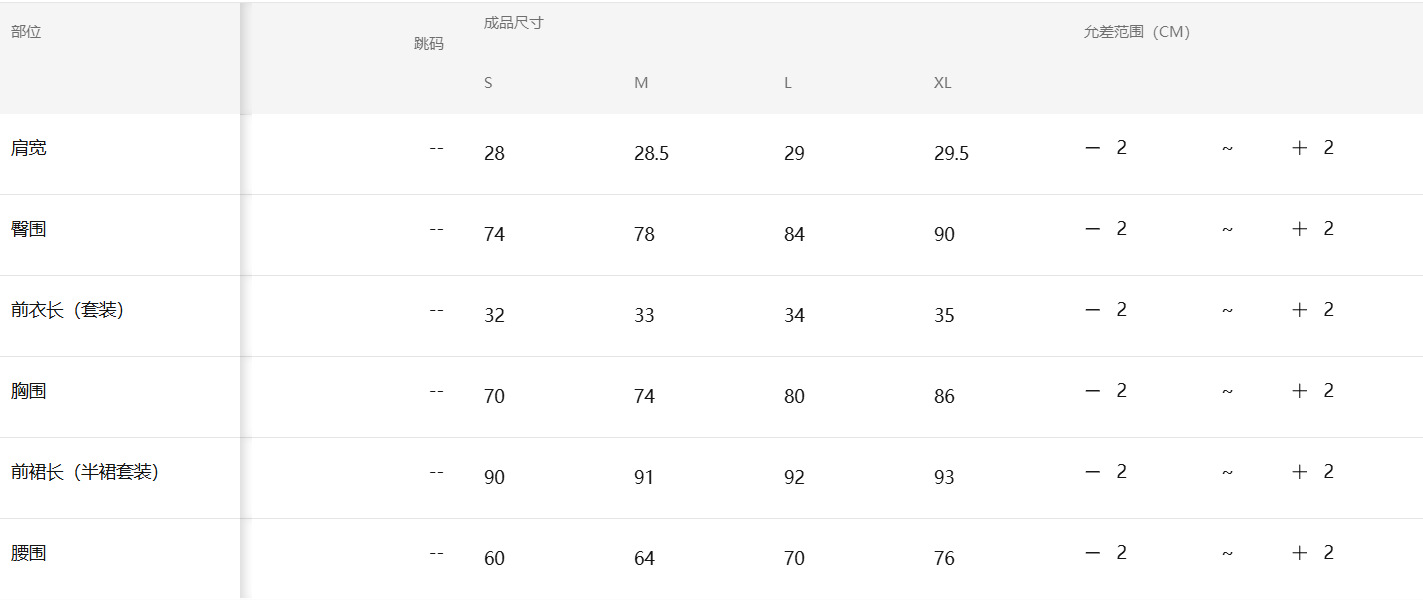Select the M size column header

641,83
